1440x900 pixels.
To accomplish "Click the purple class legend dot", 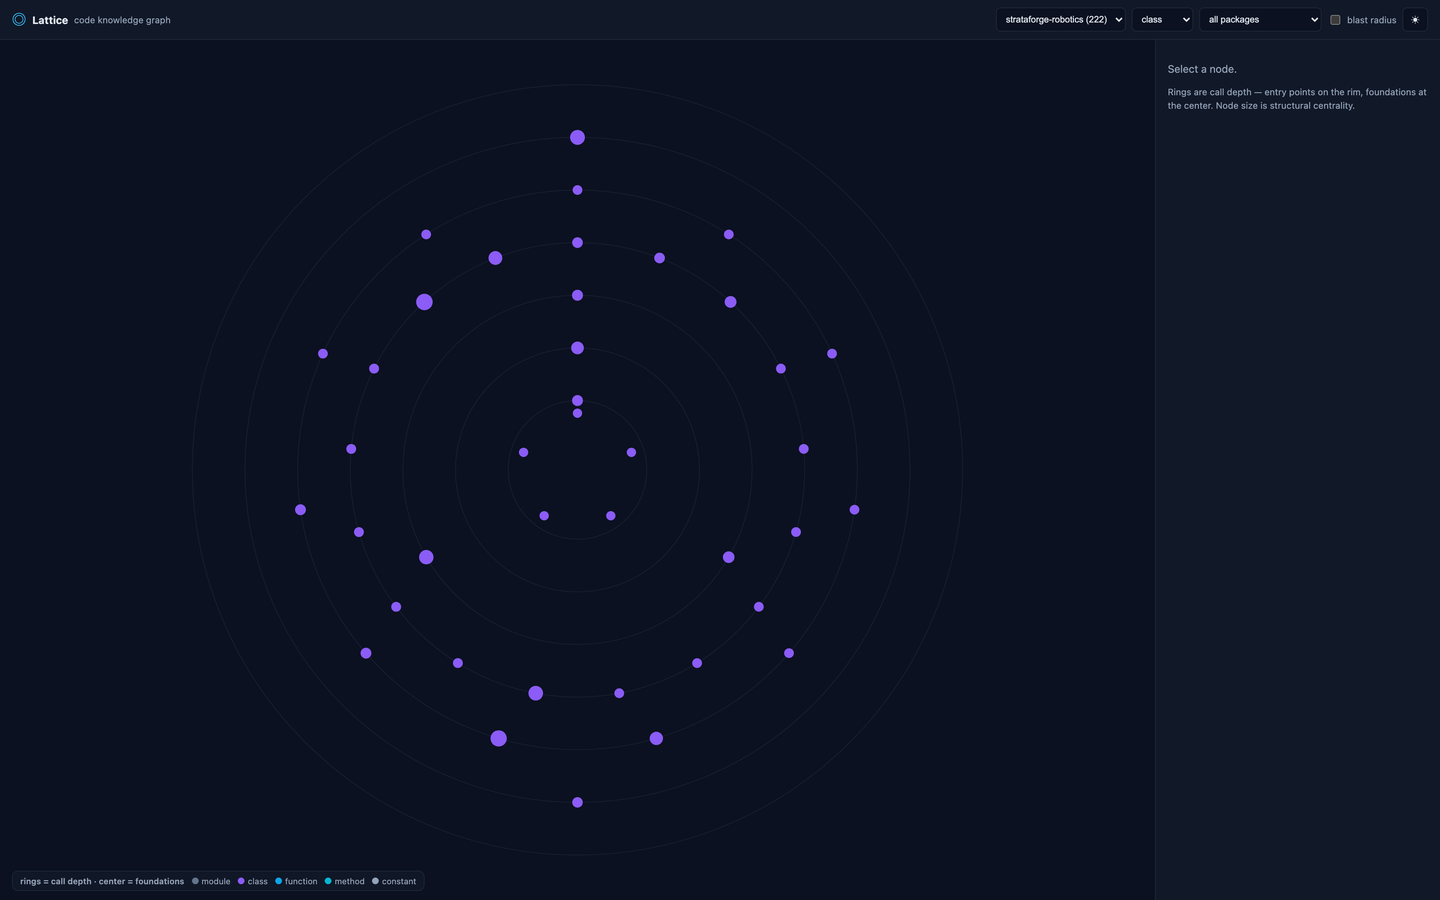I will pos(241,881).
